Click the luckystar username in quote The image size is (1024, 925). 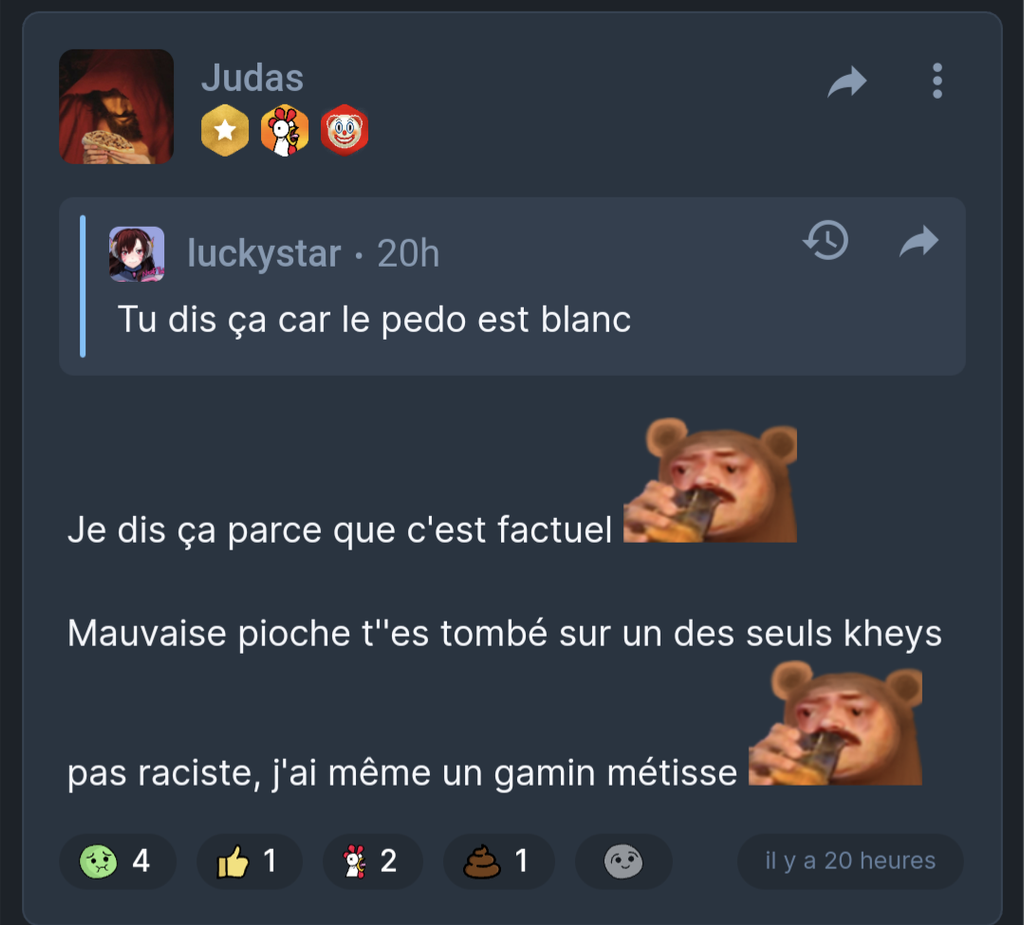[264, 253]
